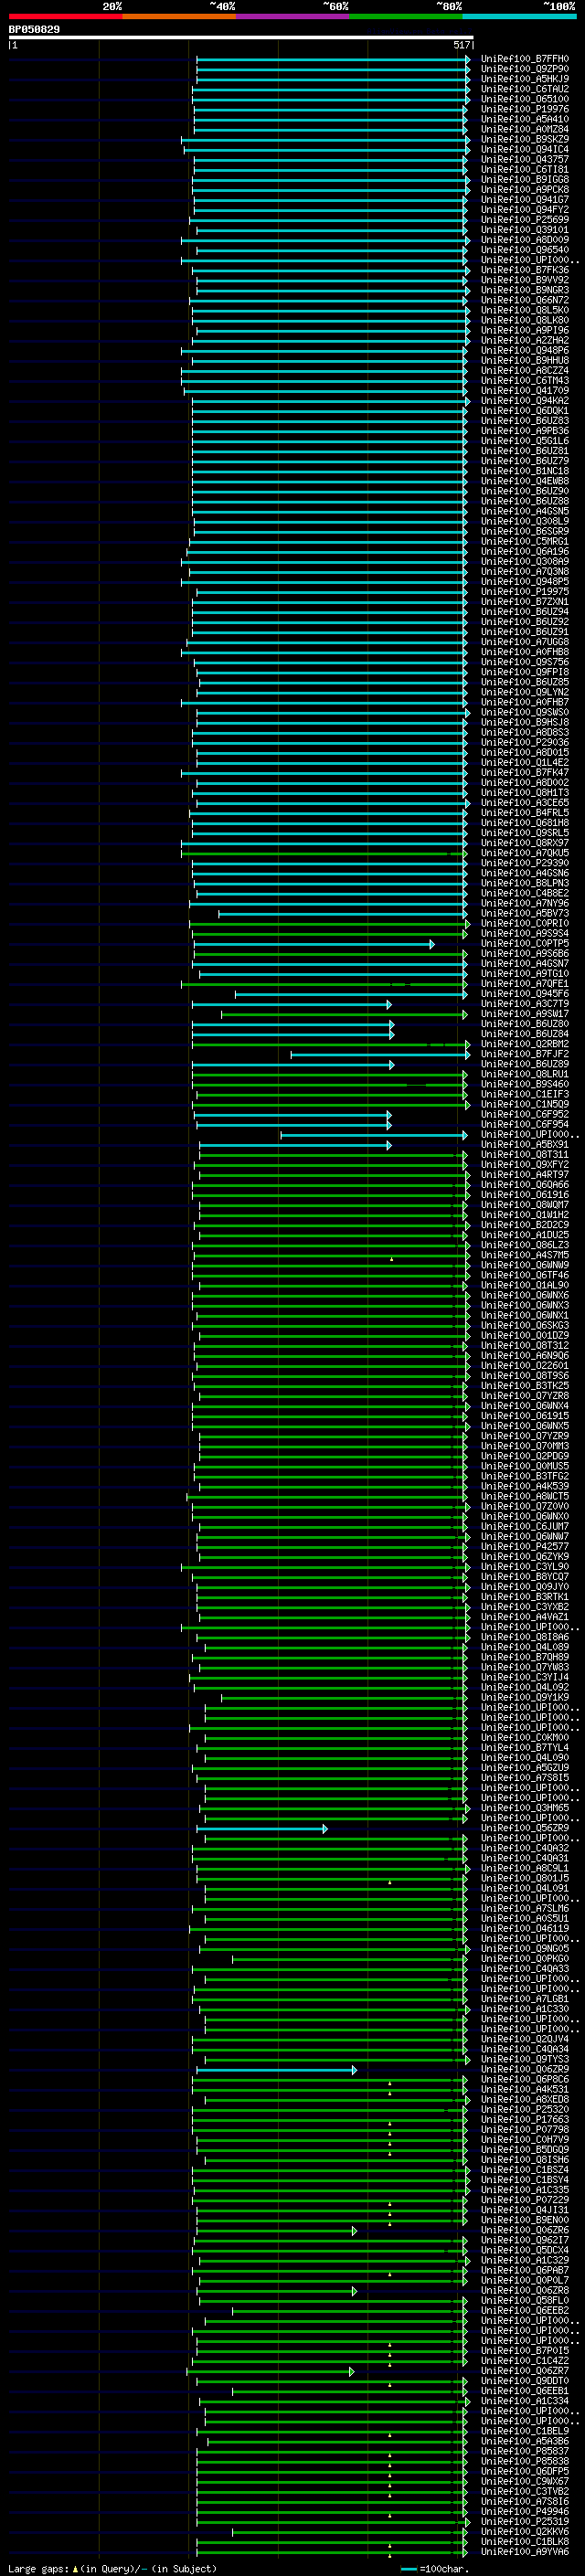
Task: Click the cyan alignment bar for UniRef100_C0PTP5
Action: (x=313, y=944)
